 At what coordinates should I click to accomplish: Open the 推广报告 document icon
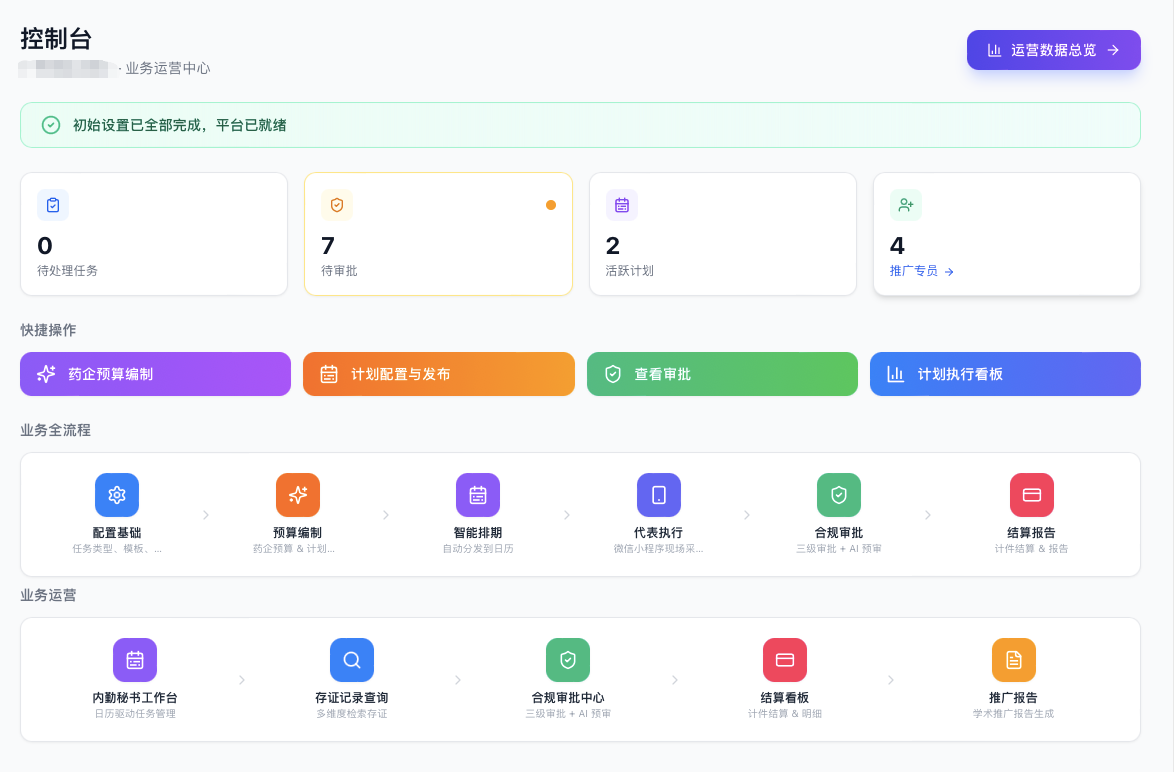pyautogui.click(x=1014, y=660)
